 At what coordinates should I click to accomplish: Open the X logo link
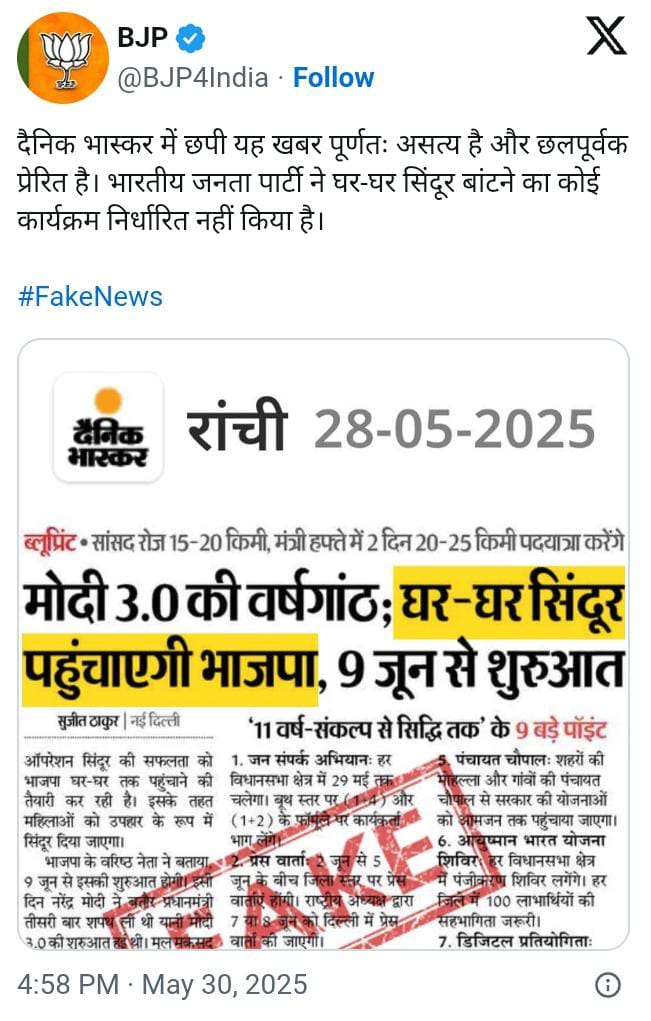coord(606,36)
